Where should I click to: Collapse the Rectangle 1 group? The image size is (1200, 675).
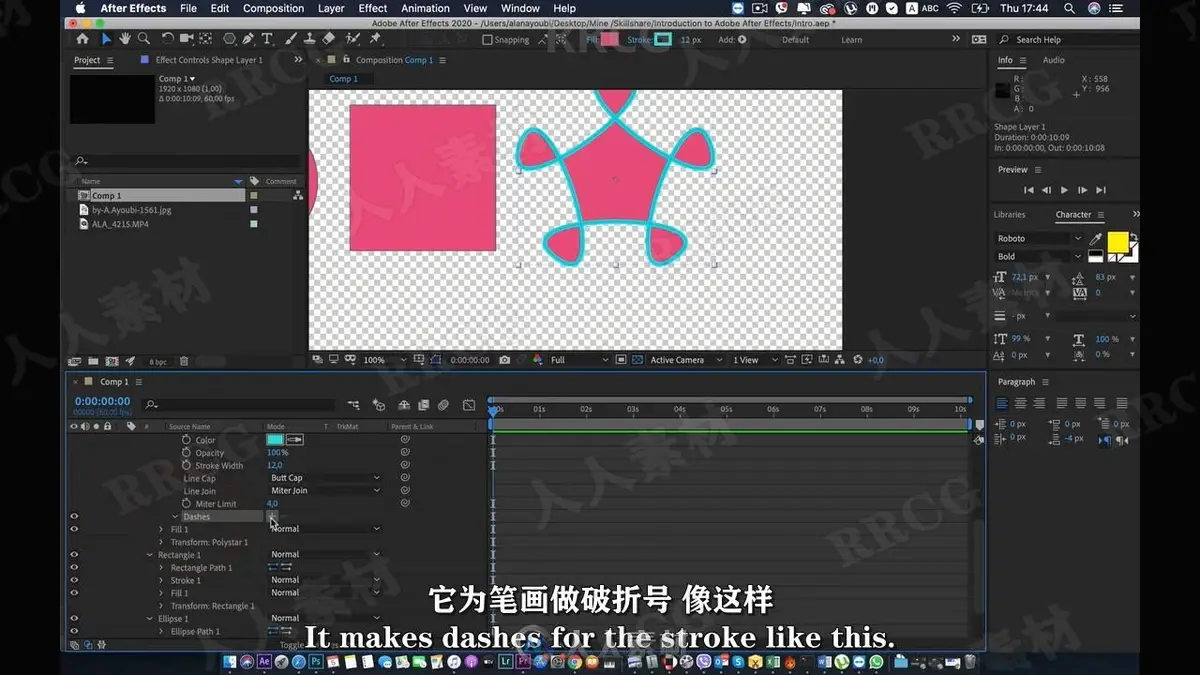150,555
